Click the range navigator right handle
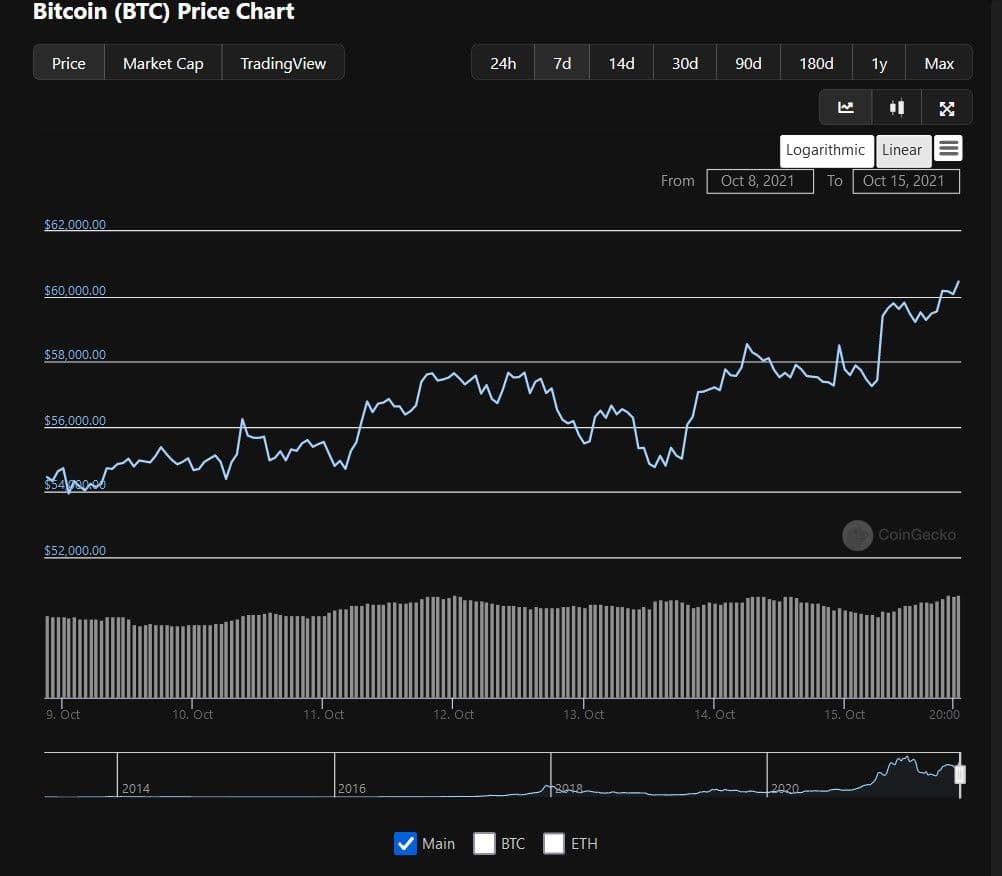Image resolution: width=1002 pixels, height=876 pixels. pyautogui.click(x=960, y=774)
